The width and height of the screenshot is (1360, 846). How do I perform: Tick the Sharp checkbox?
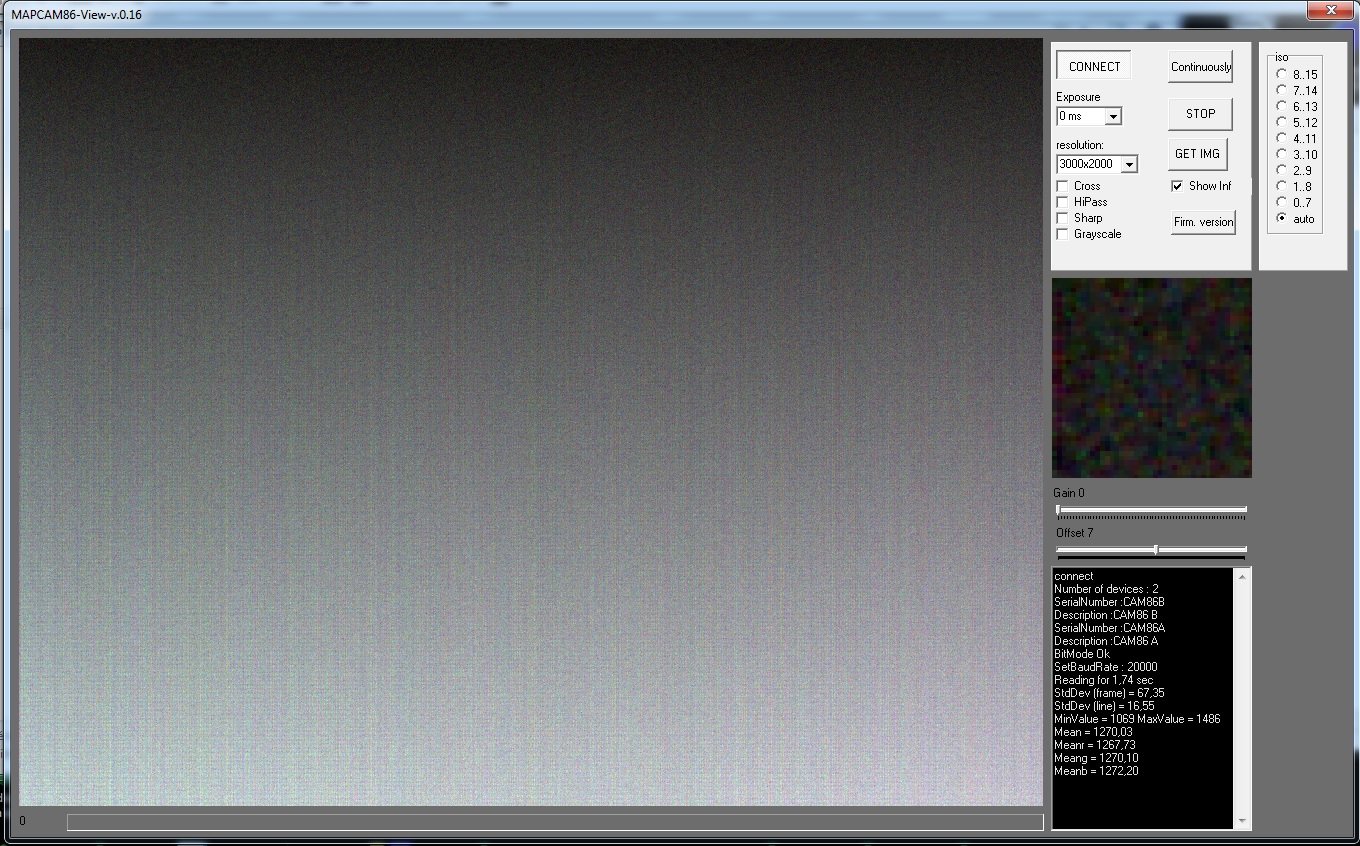(1063, 218)
